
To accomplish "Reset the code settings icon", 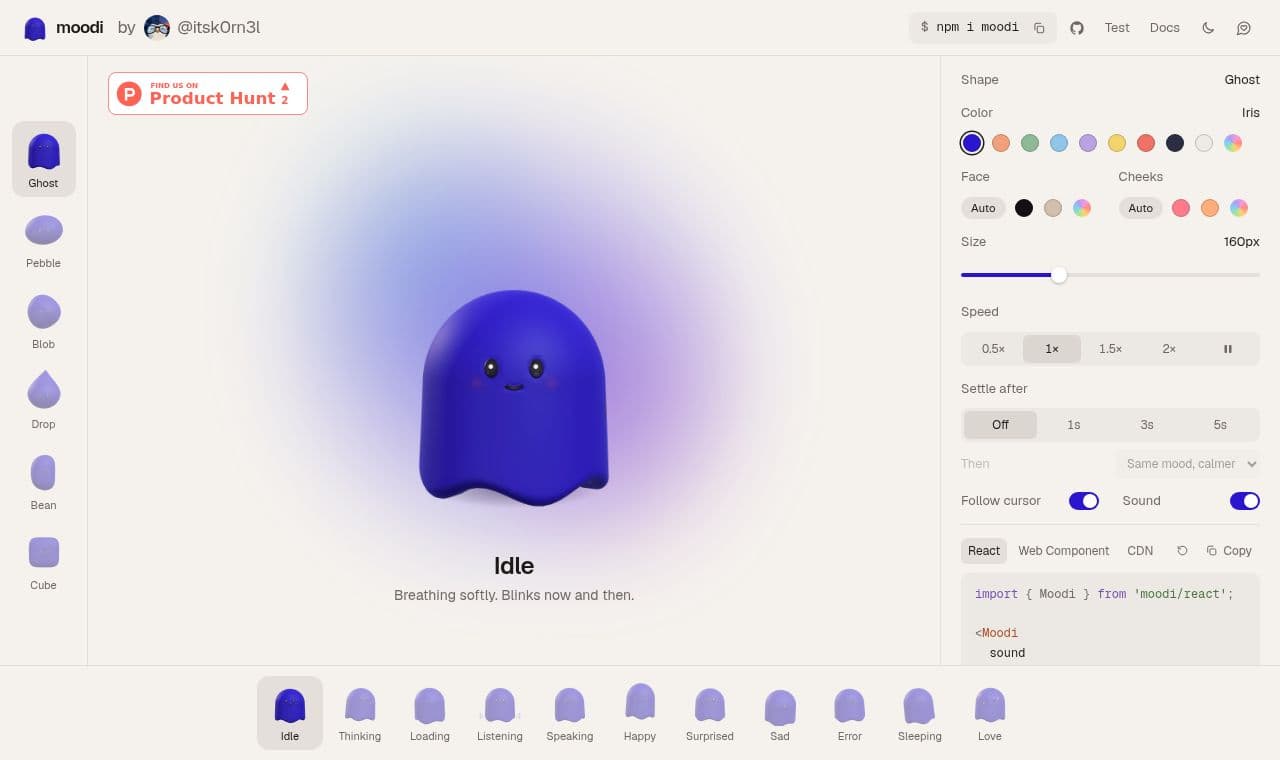I will tap(1183, 551).
